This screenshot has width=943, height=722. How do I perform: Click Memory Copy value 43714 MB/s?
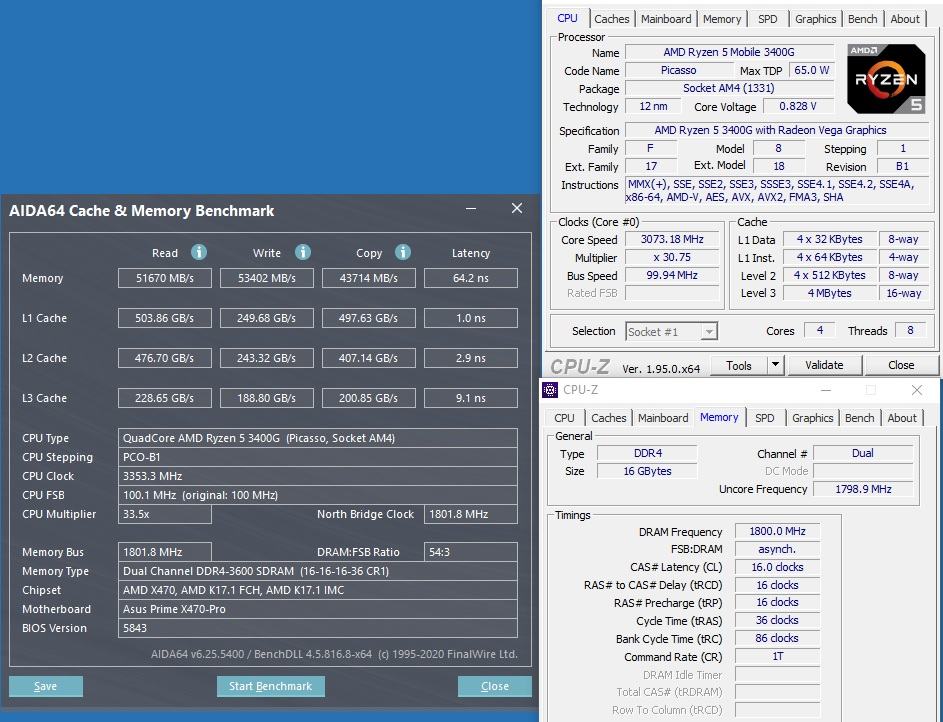coord(369,278)
